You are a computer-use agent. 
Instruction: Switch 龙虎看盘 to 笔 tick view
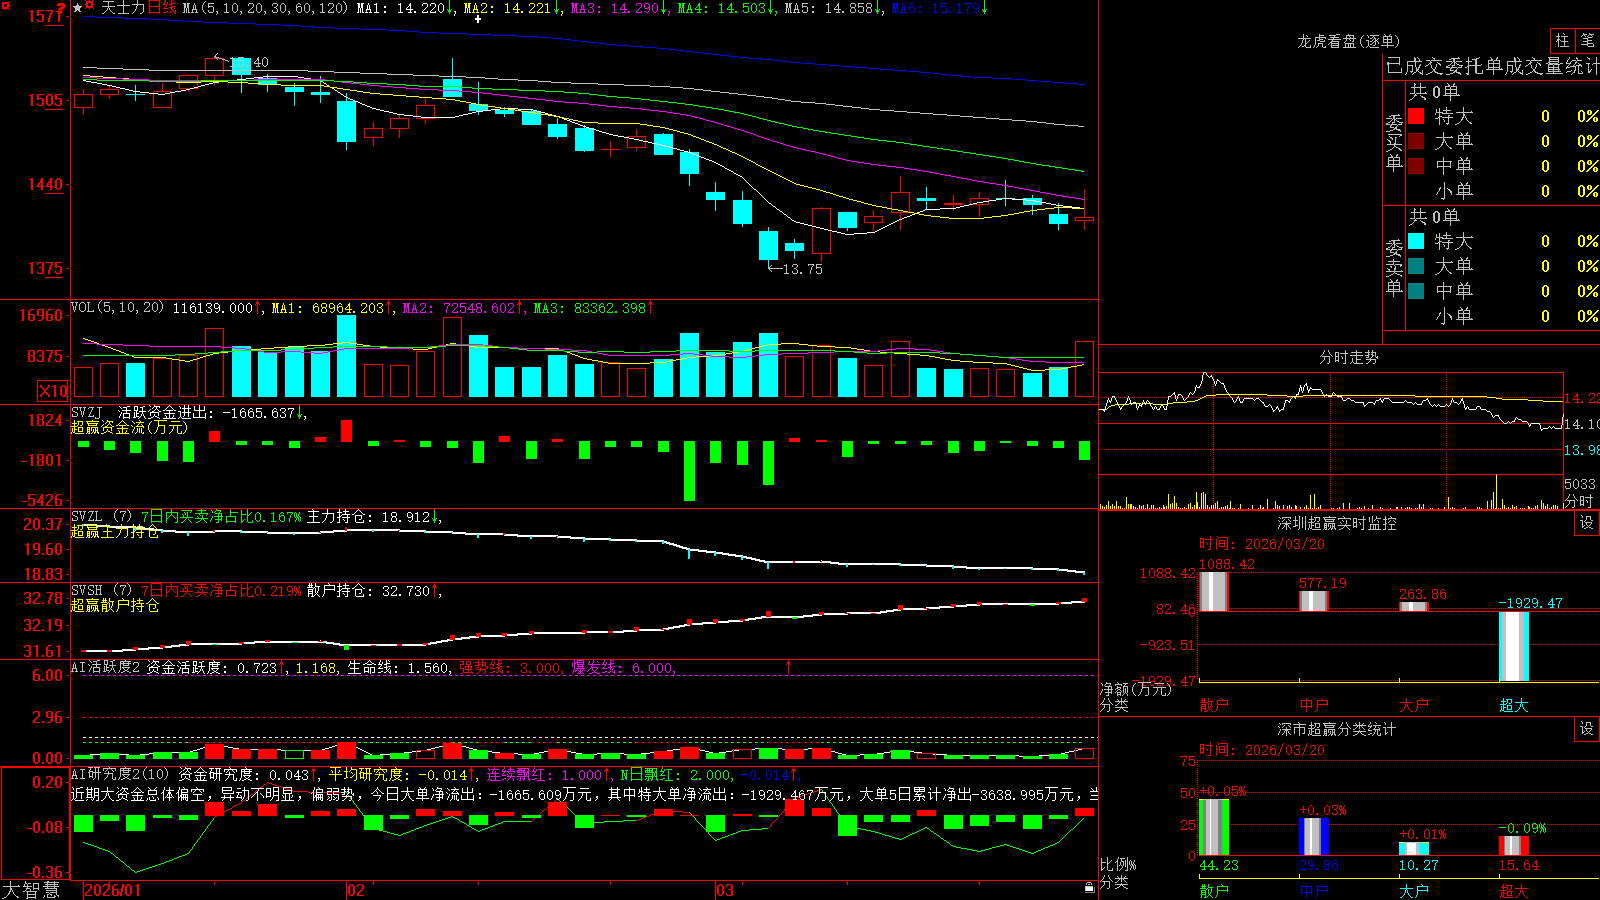pos(1587,40)
